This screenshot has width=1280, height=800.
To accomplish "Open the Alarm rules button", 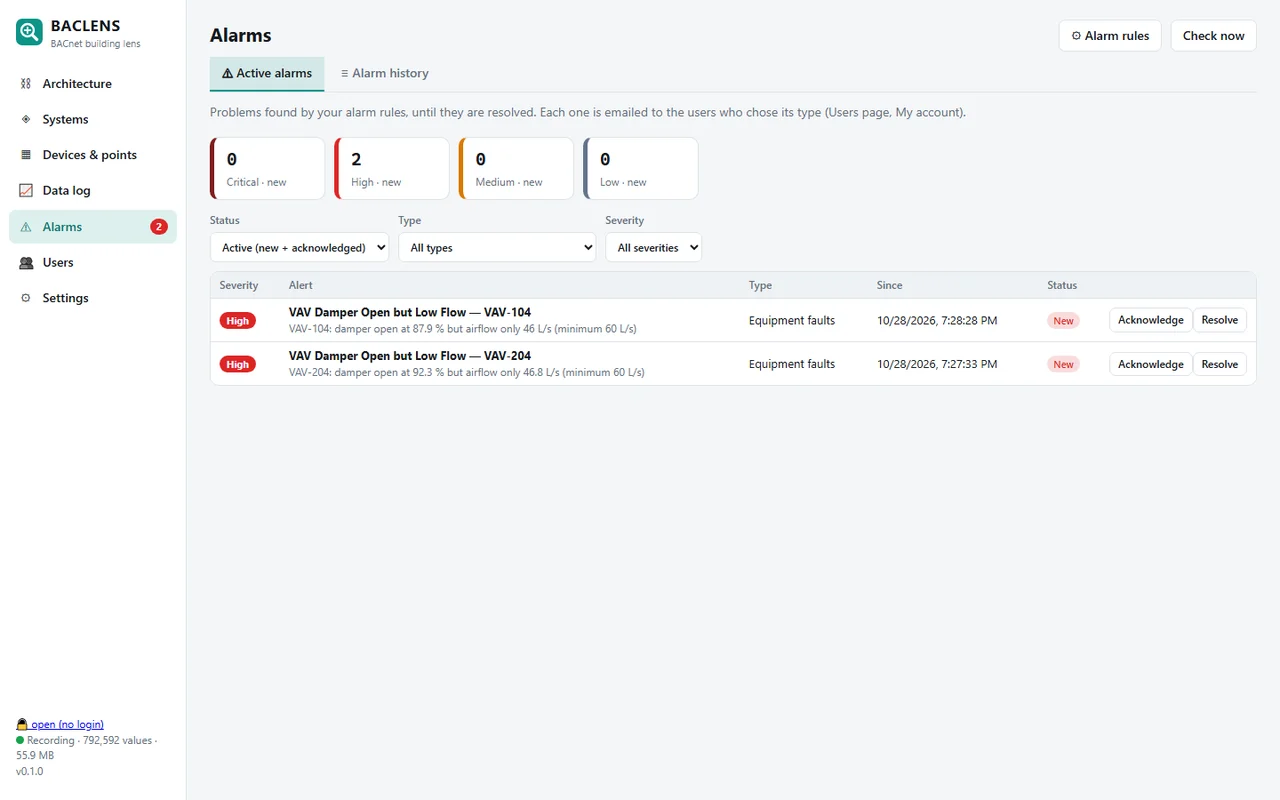I will click(1110, 35).
